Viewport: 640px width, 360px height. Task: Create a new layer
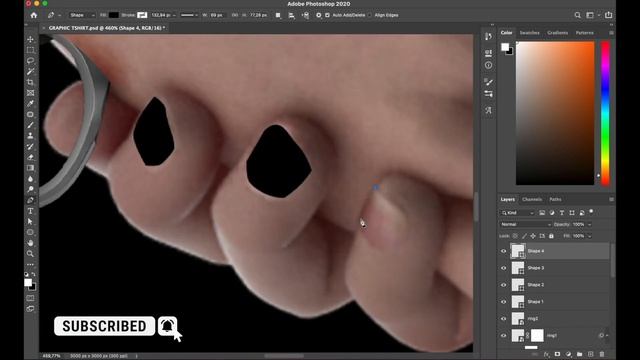[x=591, y=354]
